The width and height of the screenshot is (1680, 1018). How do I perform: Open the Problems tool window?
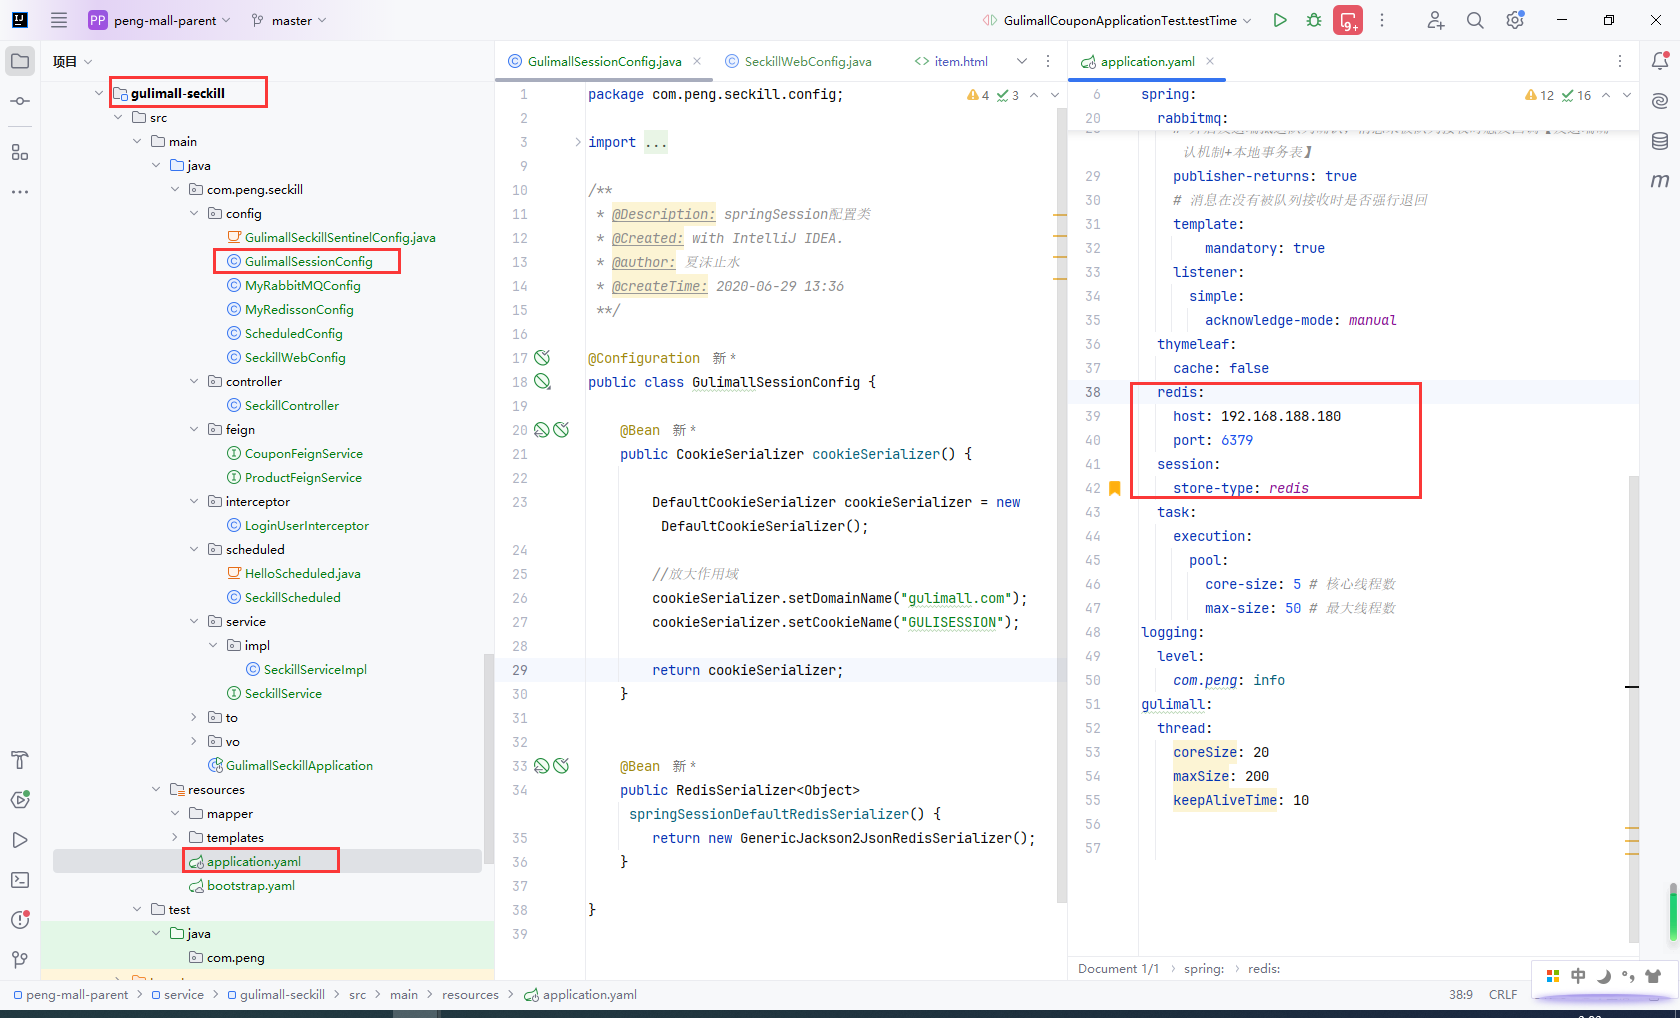point(20,920)
